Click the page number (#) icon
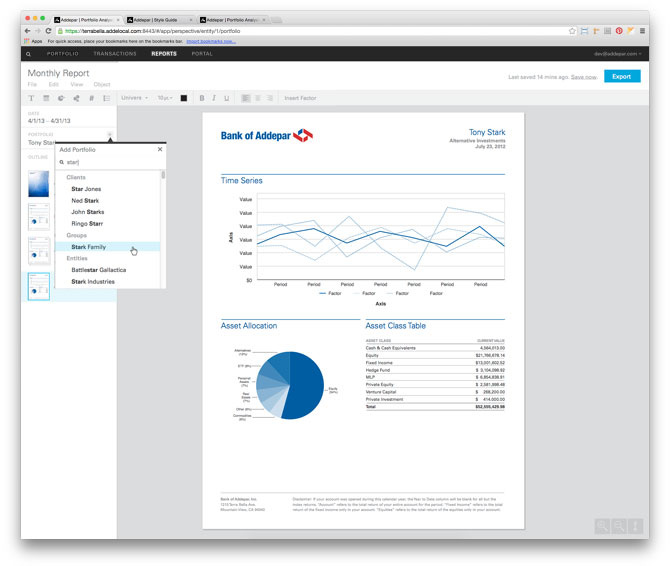Image resolution: width=670 pixels, height=566 pixels. click(x=91, y=98)
